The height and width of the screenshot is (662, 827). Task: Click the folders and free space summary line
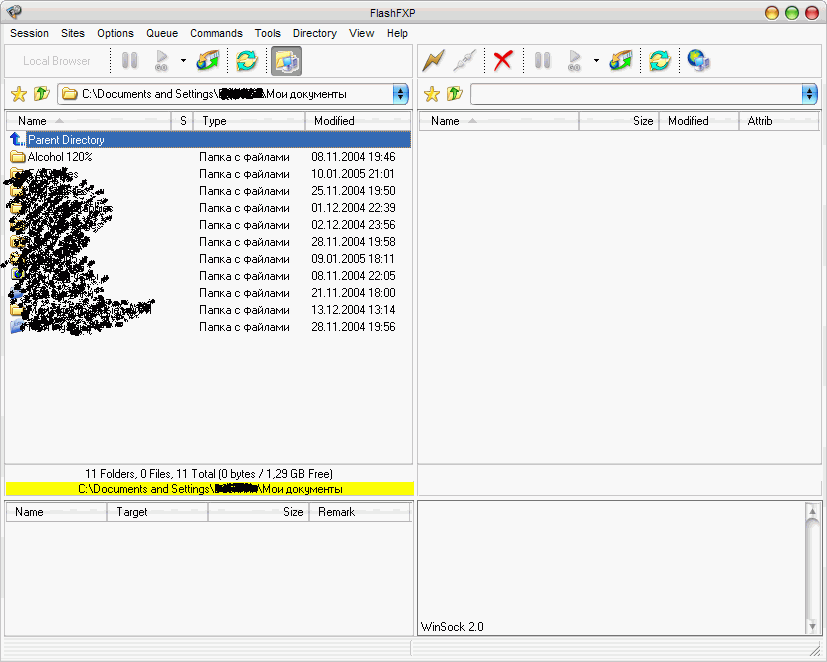coord(209,474)
